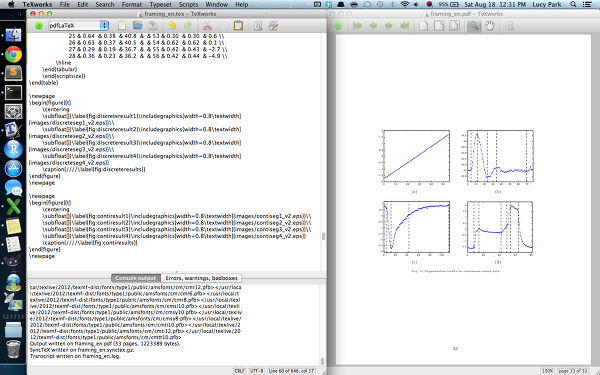Viewport: 600px width, 375px height.
Task: Click 100% zoom indicator in PDF status bar
Action: pyautogui.click(x=547, y=371)
